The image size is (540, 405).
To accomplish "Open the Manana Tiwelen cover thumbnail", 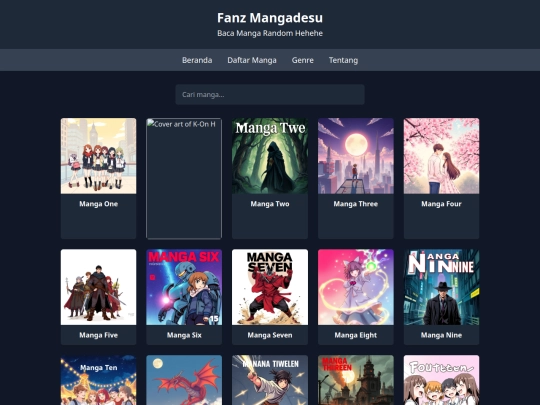I will click(x=270, y=380).
